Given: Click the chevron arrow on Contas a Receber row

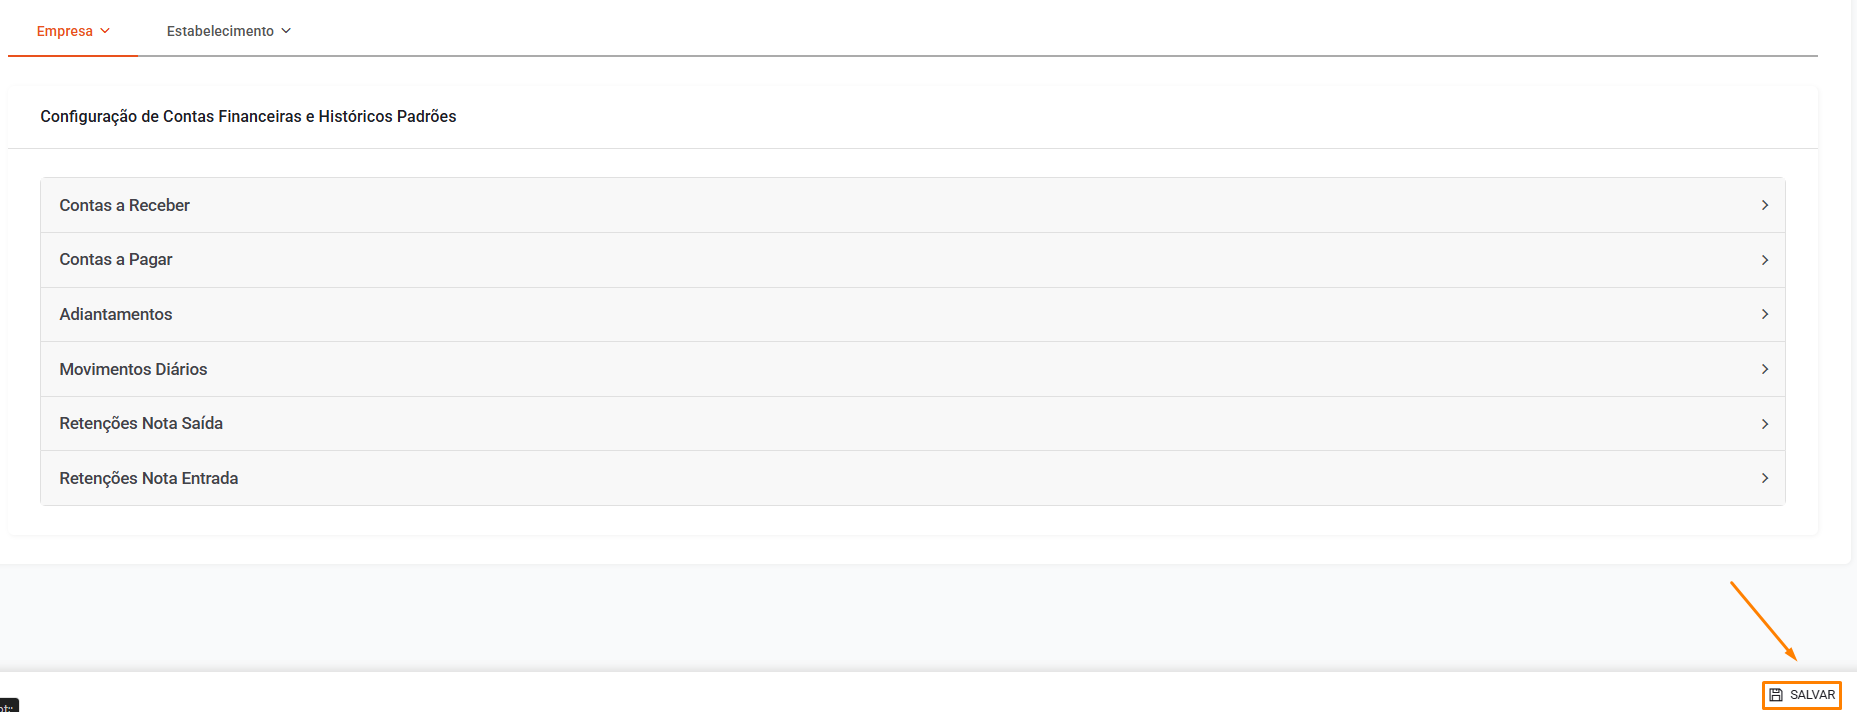Looking at the screenshot, I should click(x=1764, y=205).
